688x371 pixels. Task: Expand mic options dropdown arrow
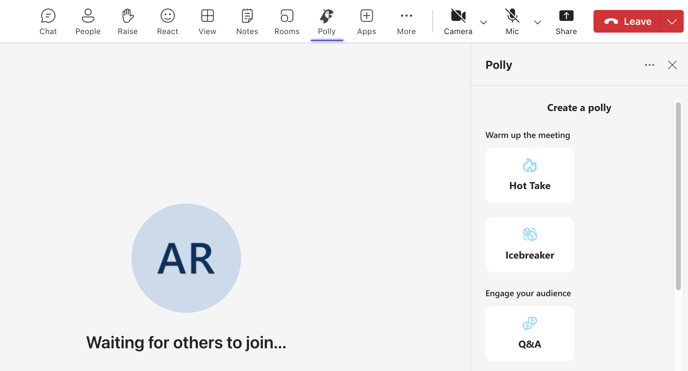point(538,22)
